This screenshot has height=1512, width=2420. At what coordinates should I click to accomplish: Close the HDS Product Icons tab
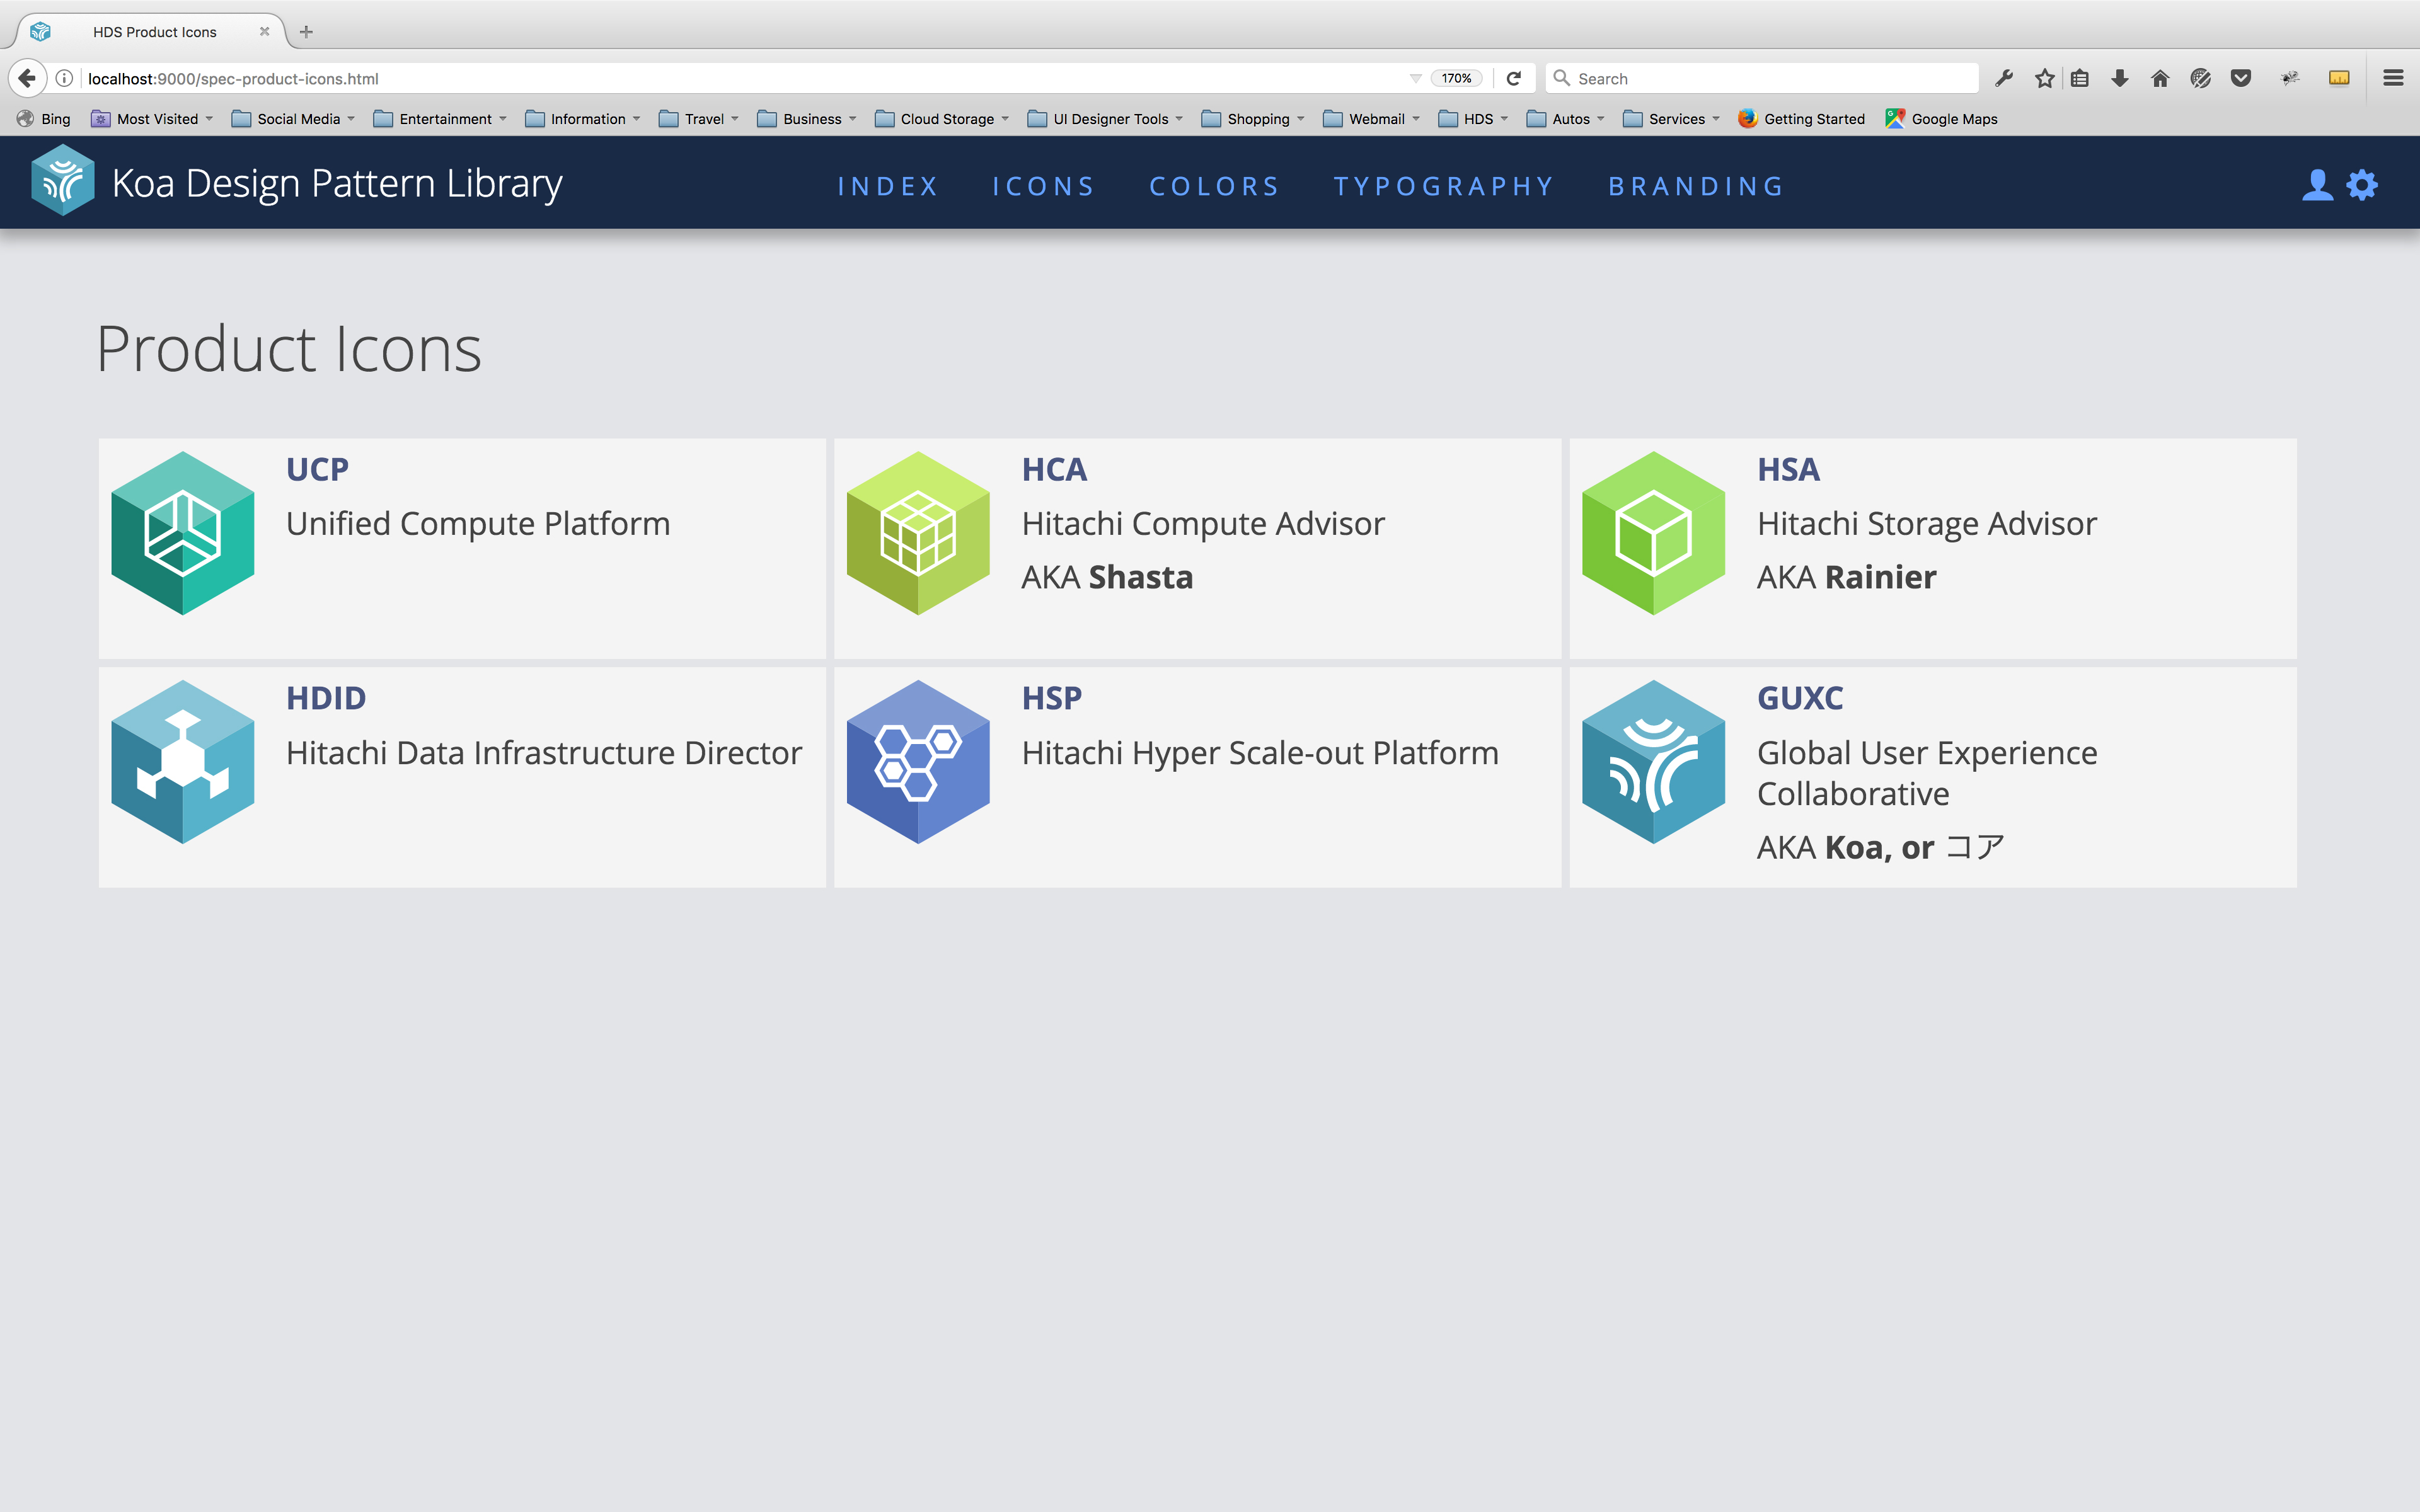pos(264,32)
